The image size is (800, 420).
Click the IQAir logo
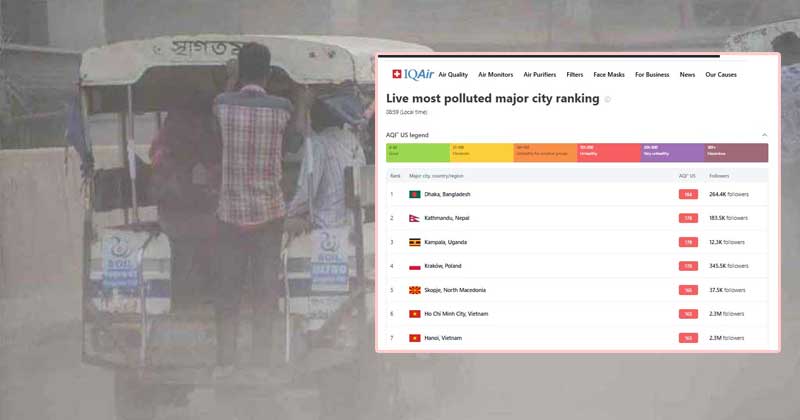tap(413, 75)
